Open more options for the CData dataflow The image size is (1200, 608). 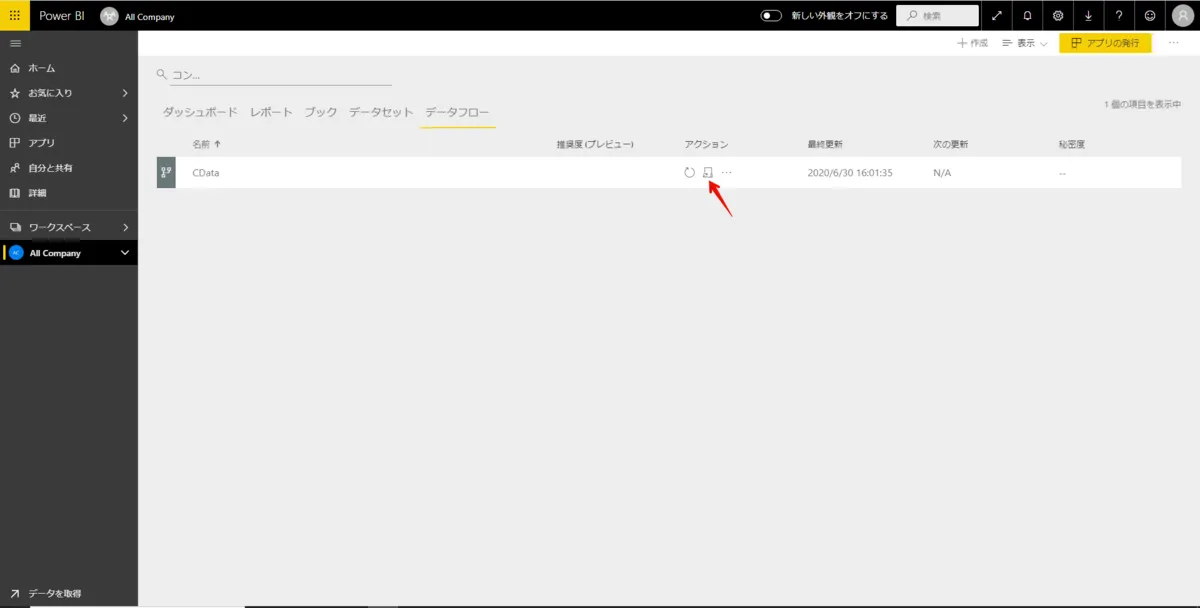(727, 172)
